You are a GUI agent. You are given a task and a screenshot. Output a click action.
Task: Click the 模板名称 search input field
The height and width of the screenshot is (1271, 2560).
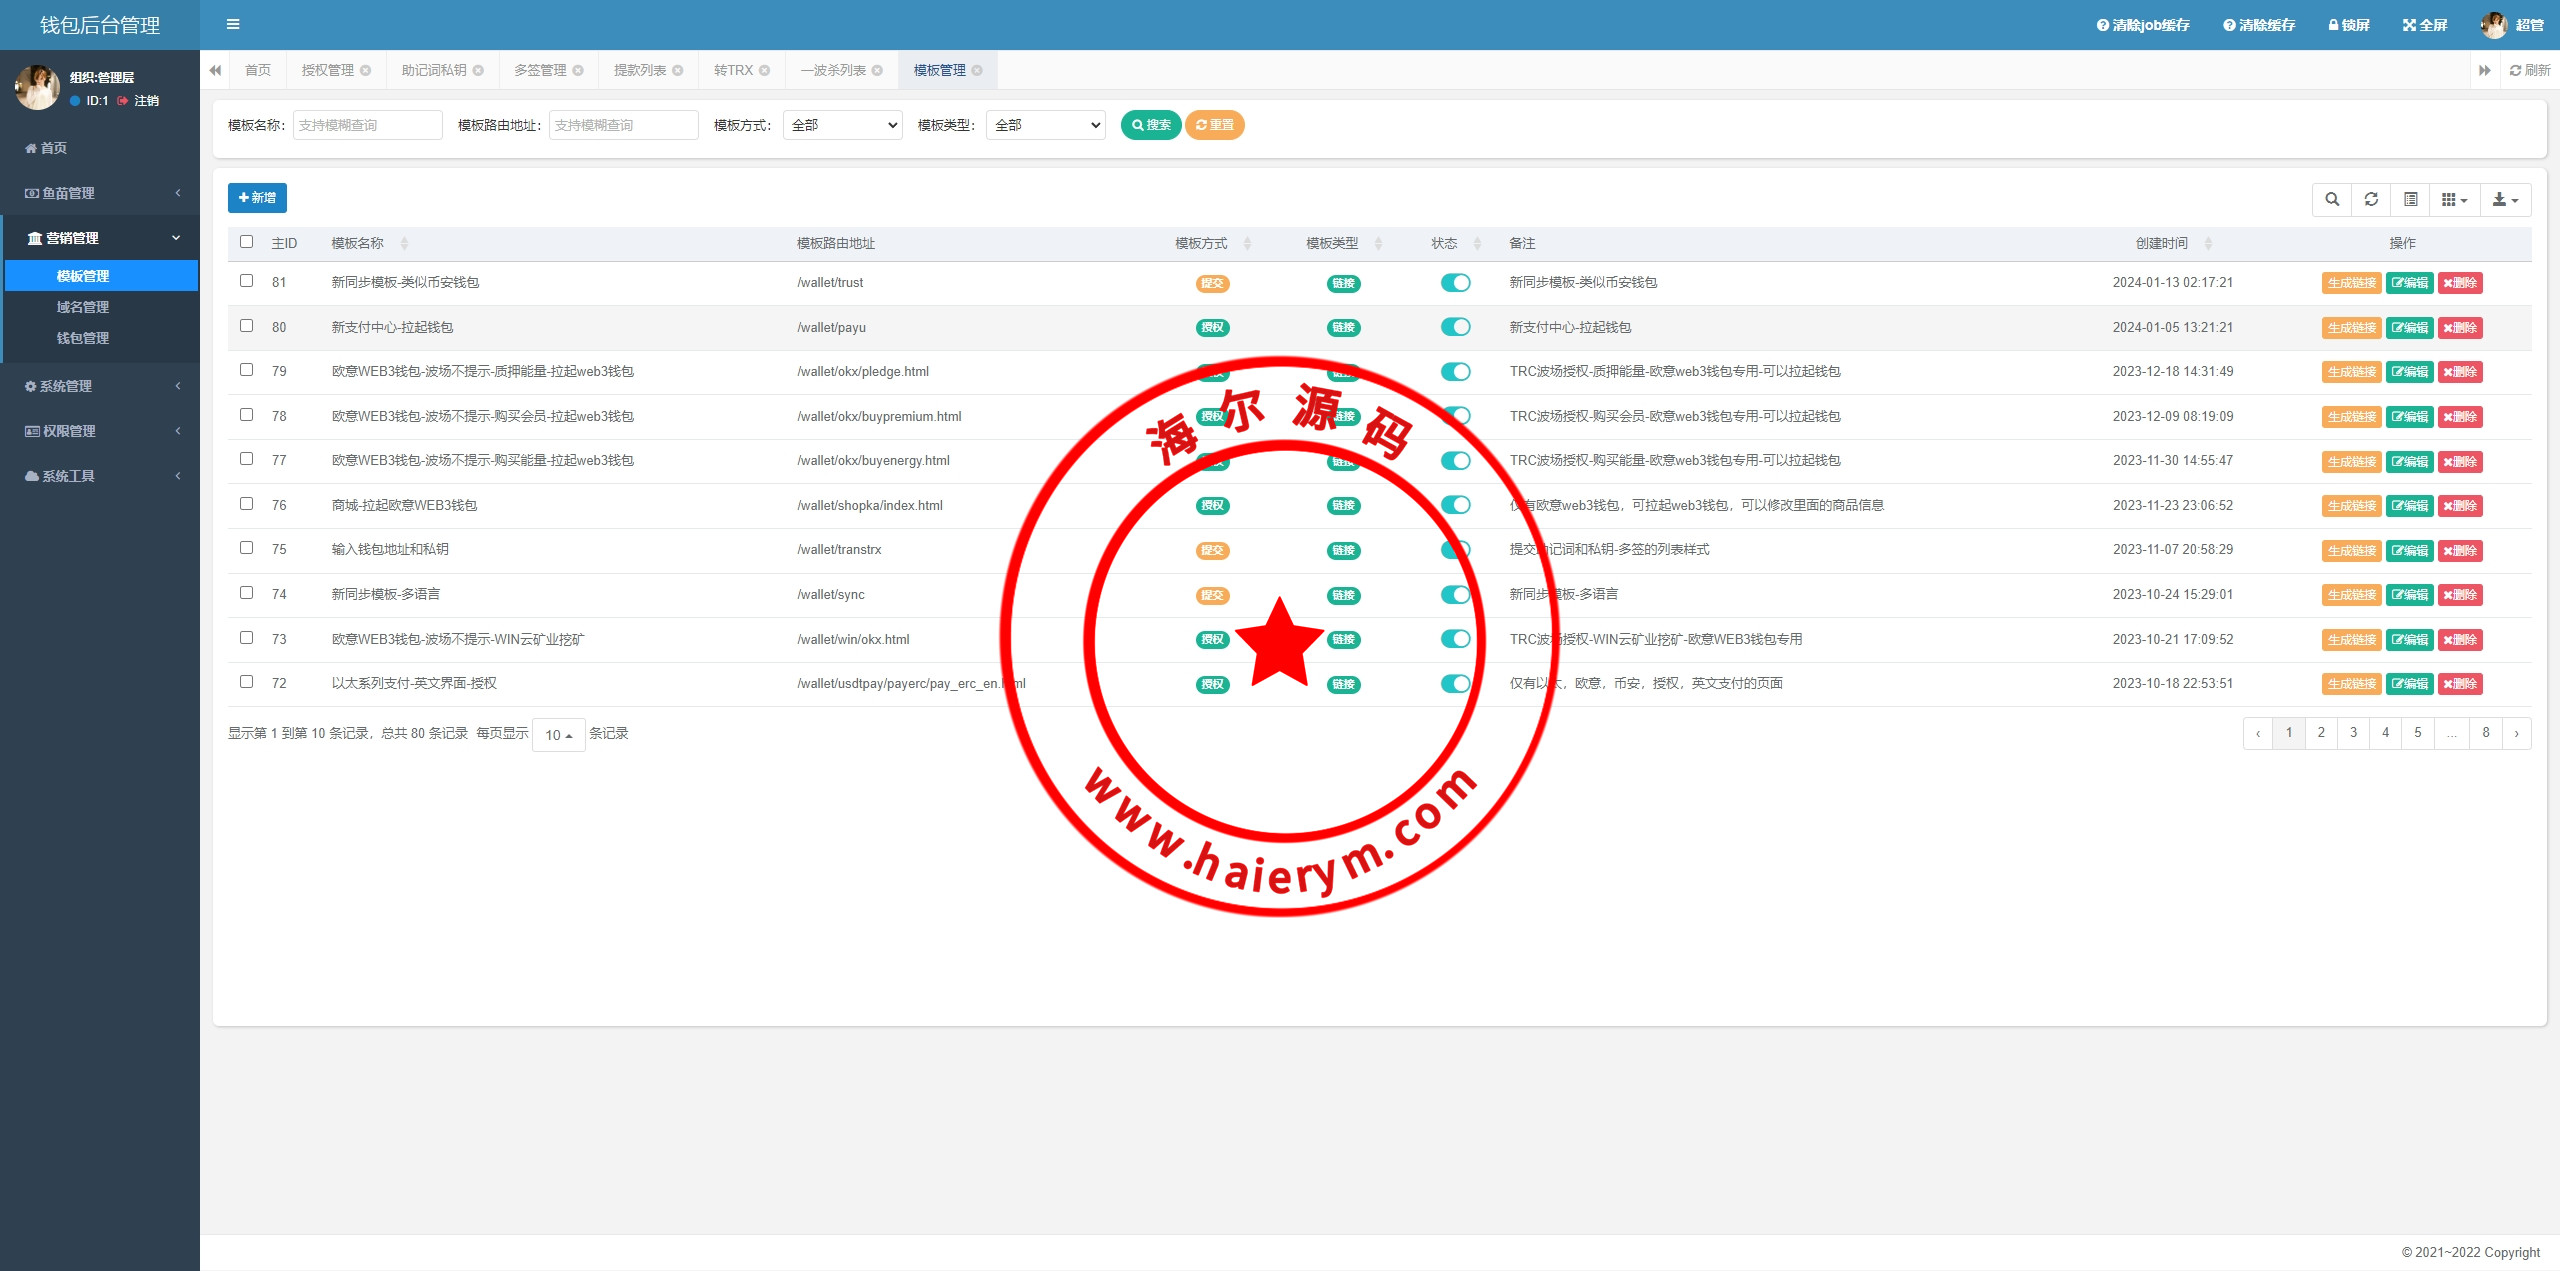[367, 125]
